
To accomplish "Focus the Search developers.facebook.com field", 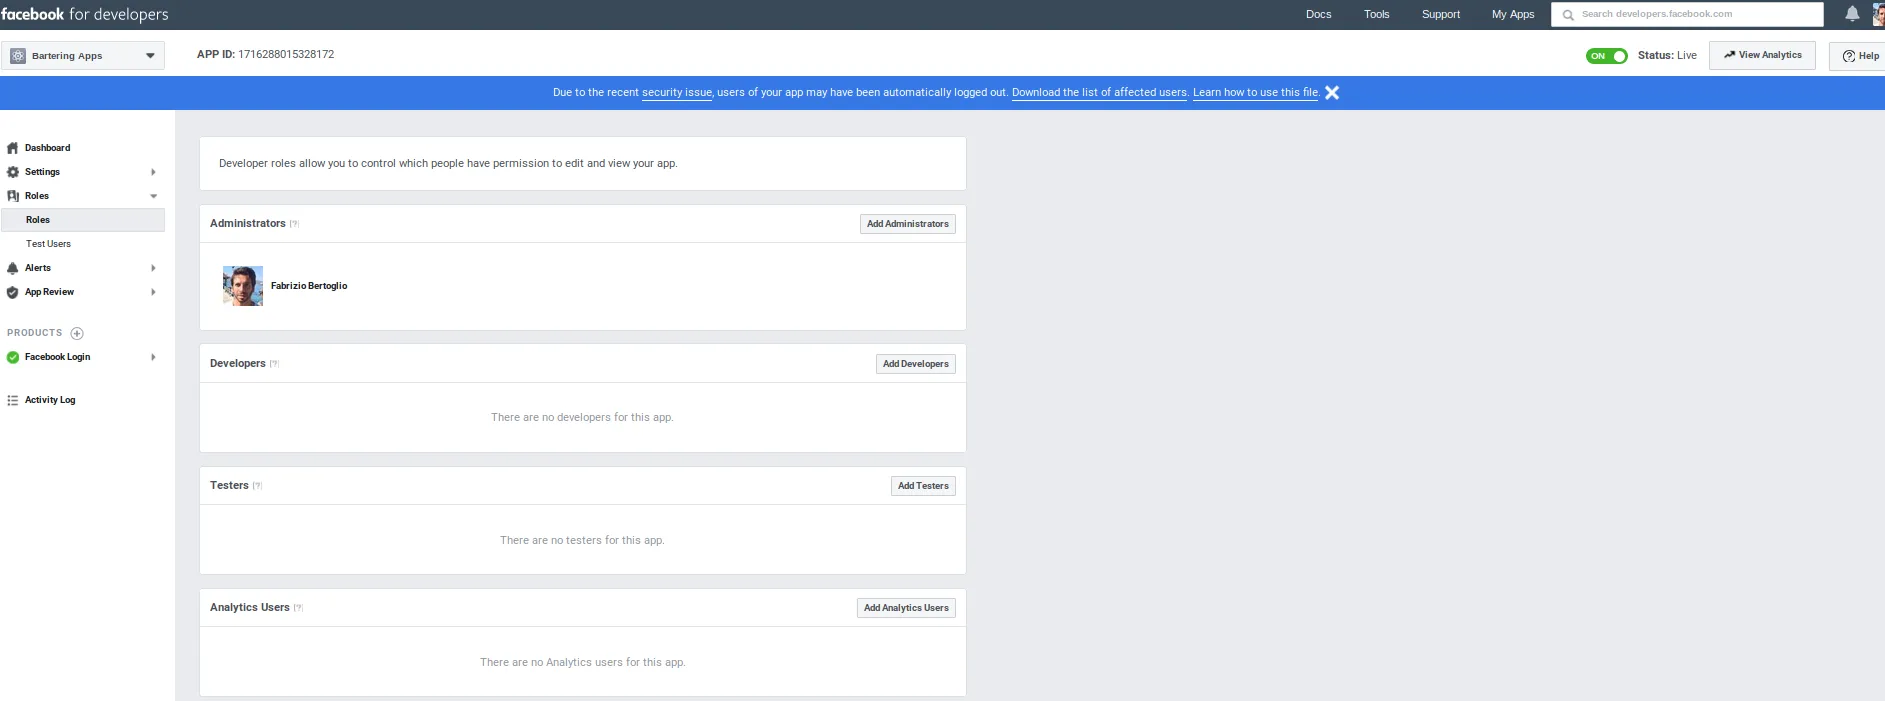I will pyautogui.click(x=1687, y=14).
